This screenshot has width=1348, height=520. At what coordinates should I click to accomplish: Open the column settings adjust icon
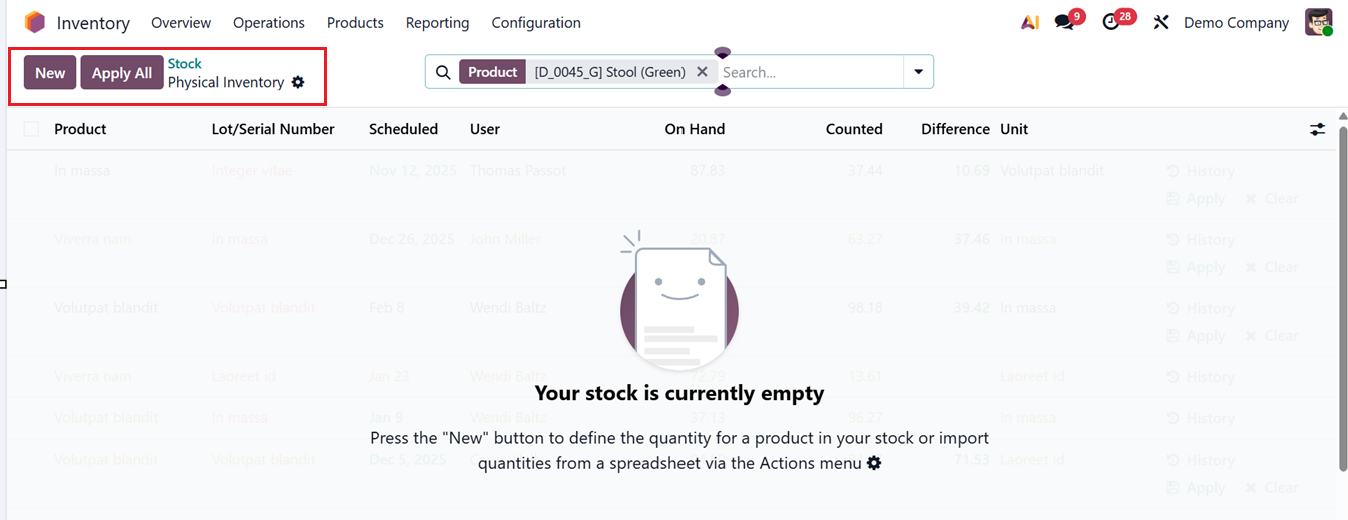1318,129
